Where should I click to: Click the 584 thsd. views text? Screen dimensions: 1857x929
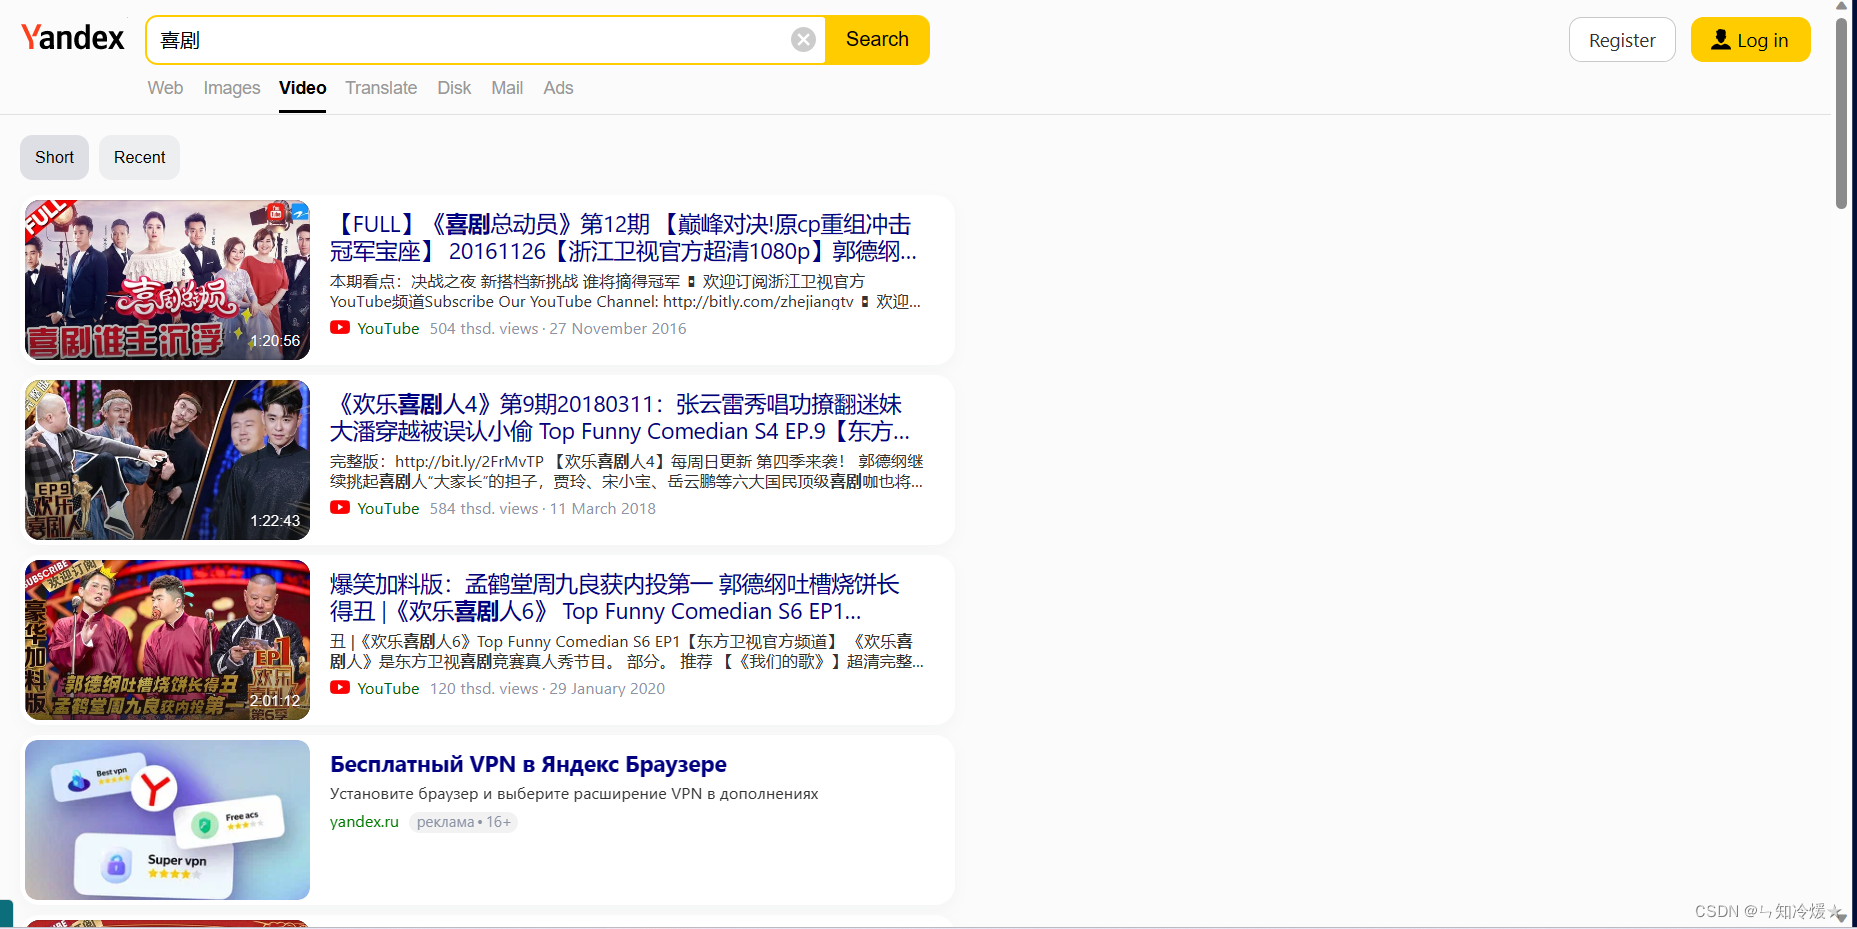click(x=484, y=508)
